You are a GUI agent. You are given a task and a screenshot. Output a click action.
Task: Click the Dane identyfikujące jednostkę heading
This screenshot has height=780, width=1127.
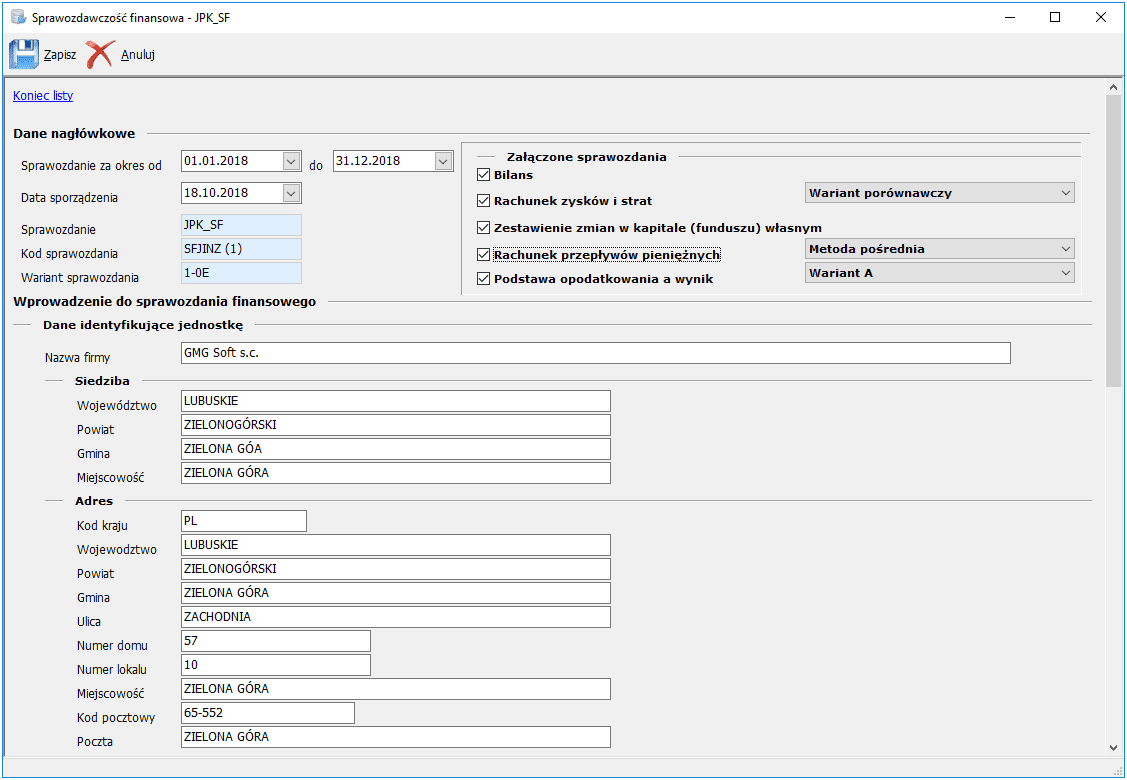coord(143,325)
